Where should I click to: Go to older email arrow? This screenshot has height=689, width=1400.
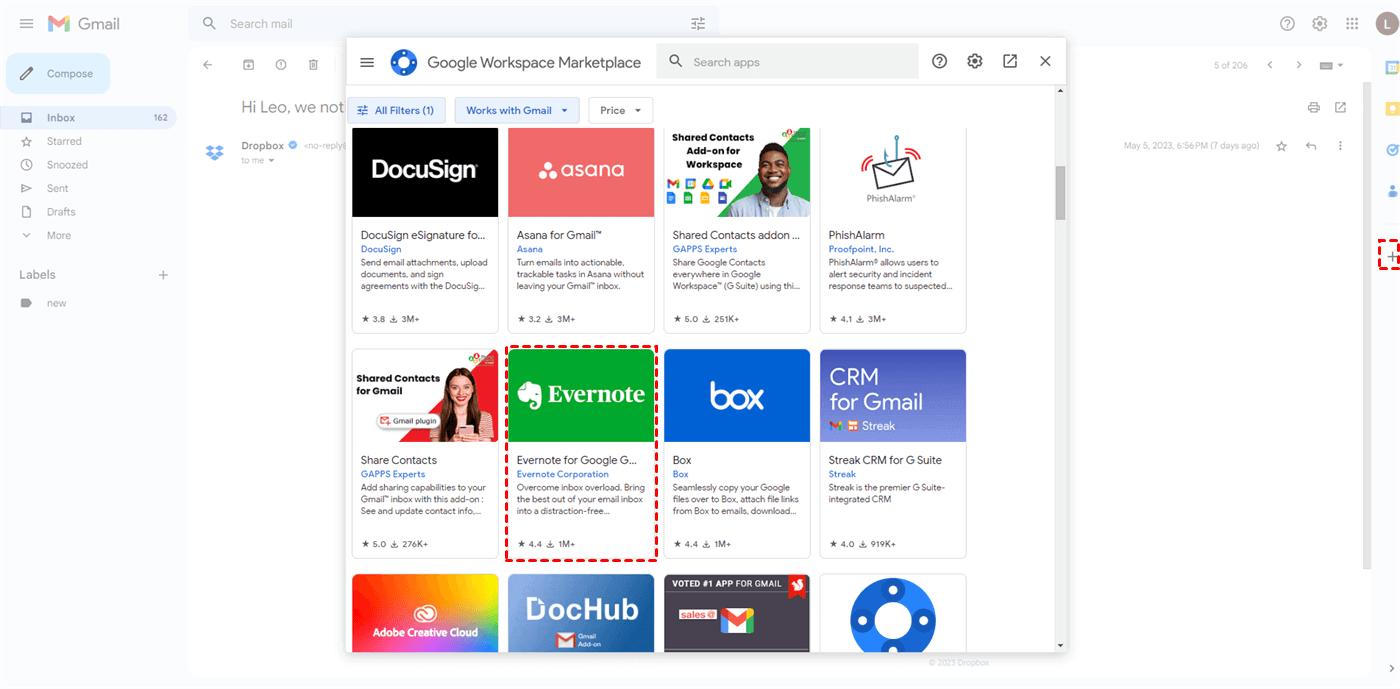(x=1299, y=65)
